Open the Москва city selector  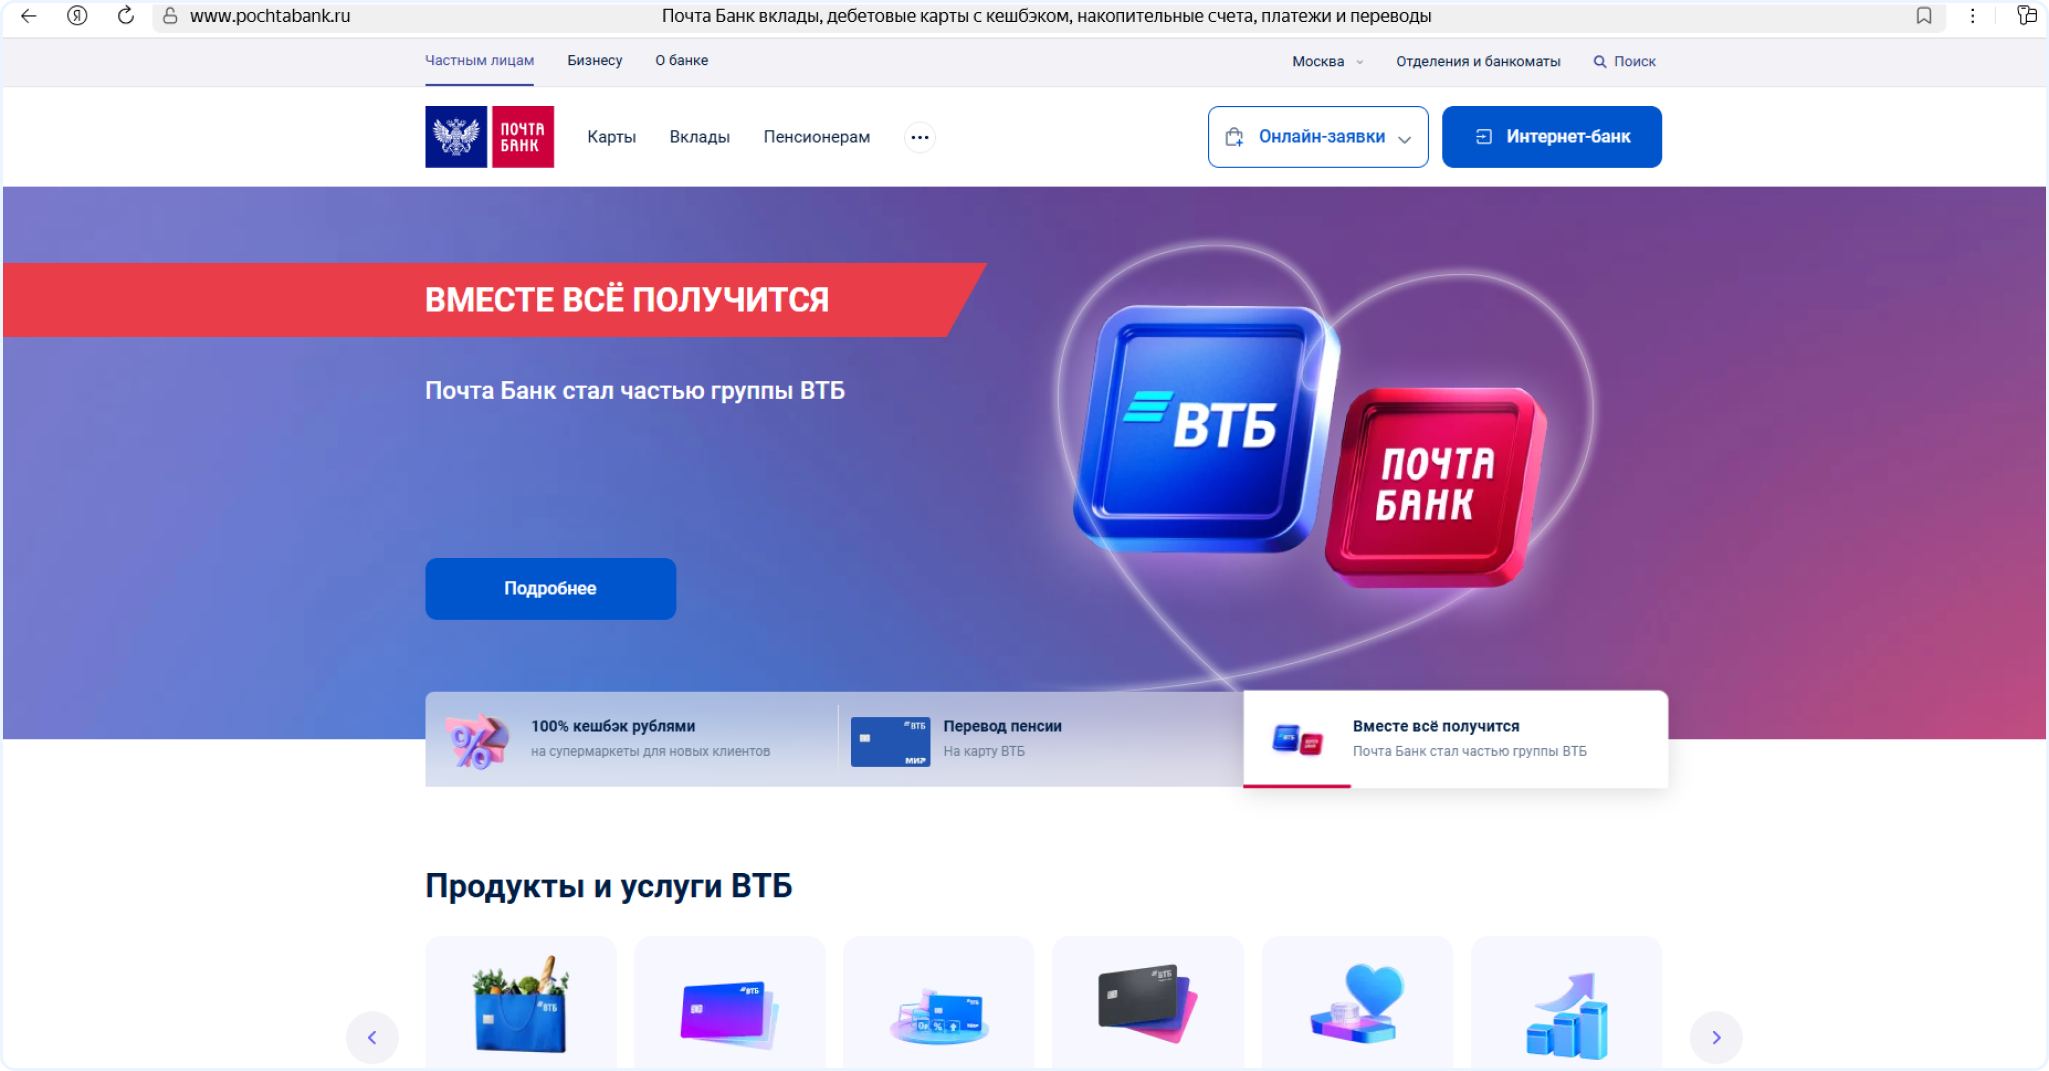[1328, 61]
